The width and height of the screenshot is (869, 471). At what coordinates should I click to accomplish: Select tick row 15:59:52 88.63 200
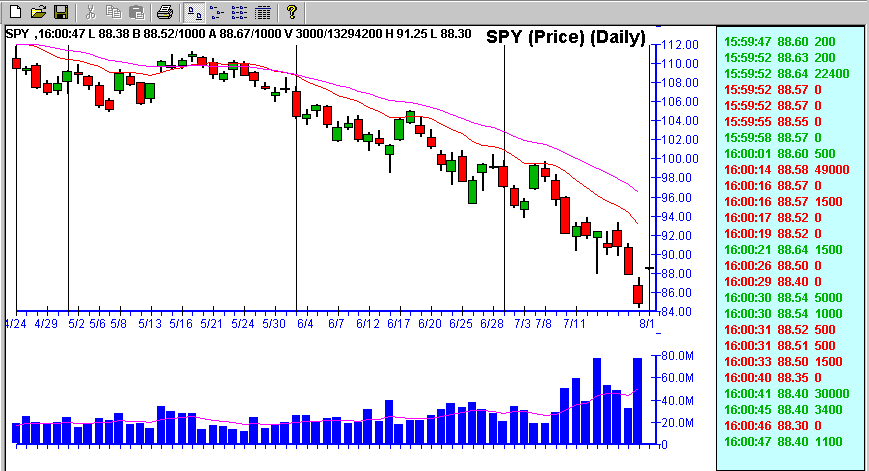(779, 58)
